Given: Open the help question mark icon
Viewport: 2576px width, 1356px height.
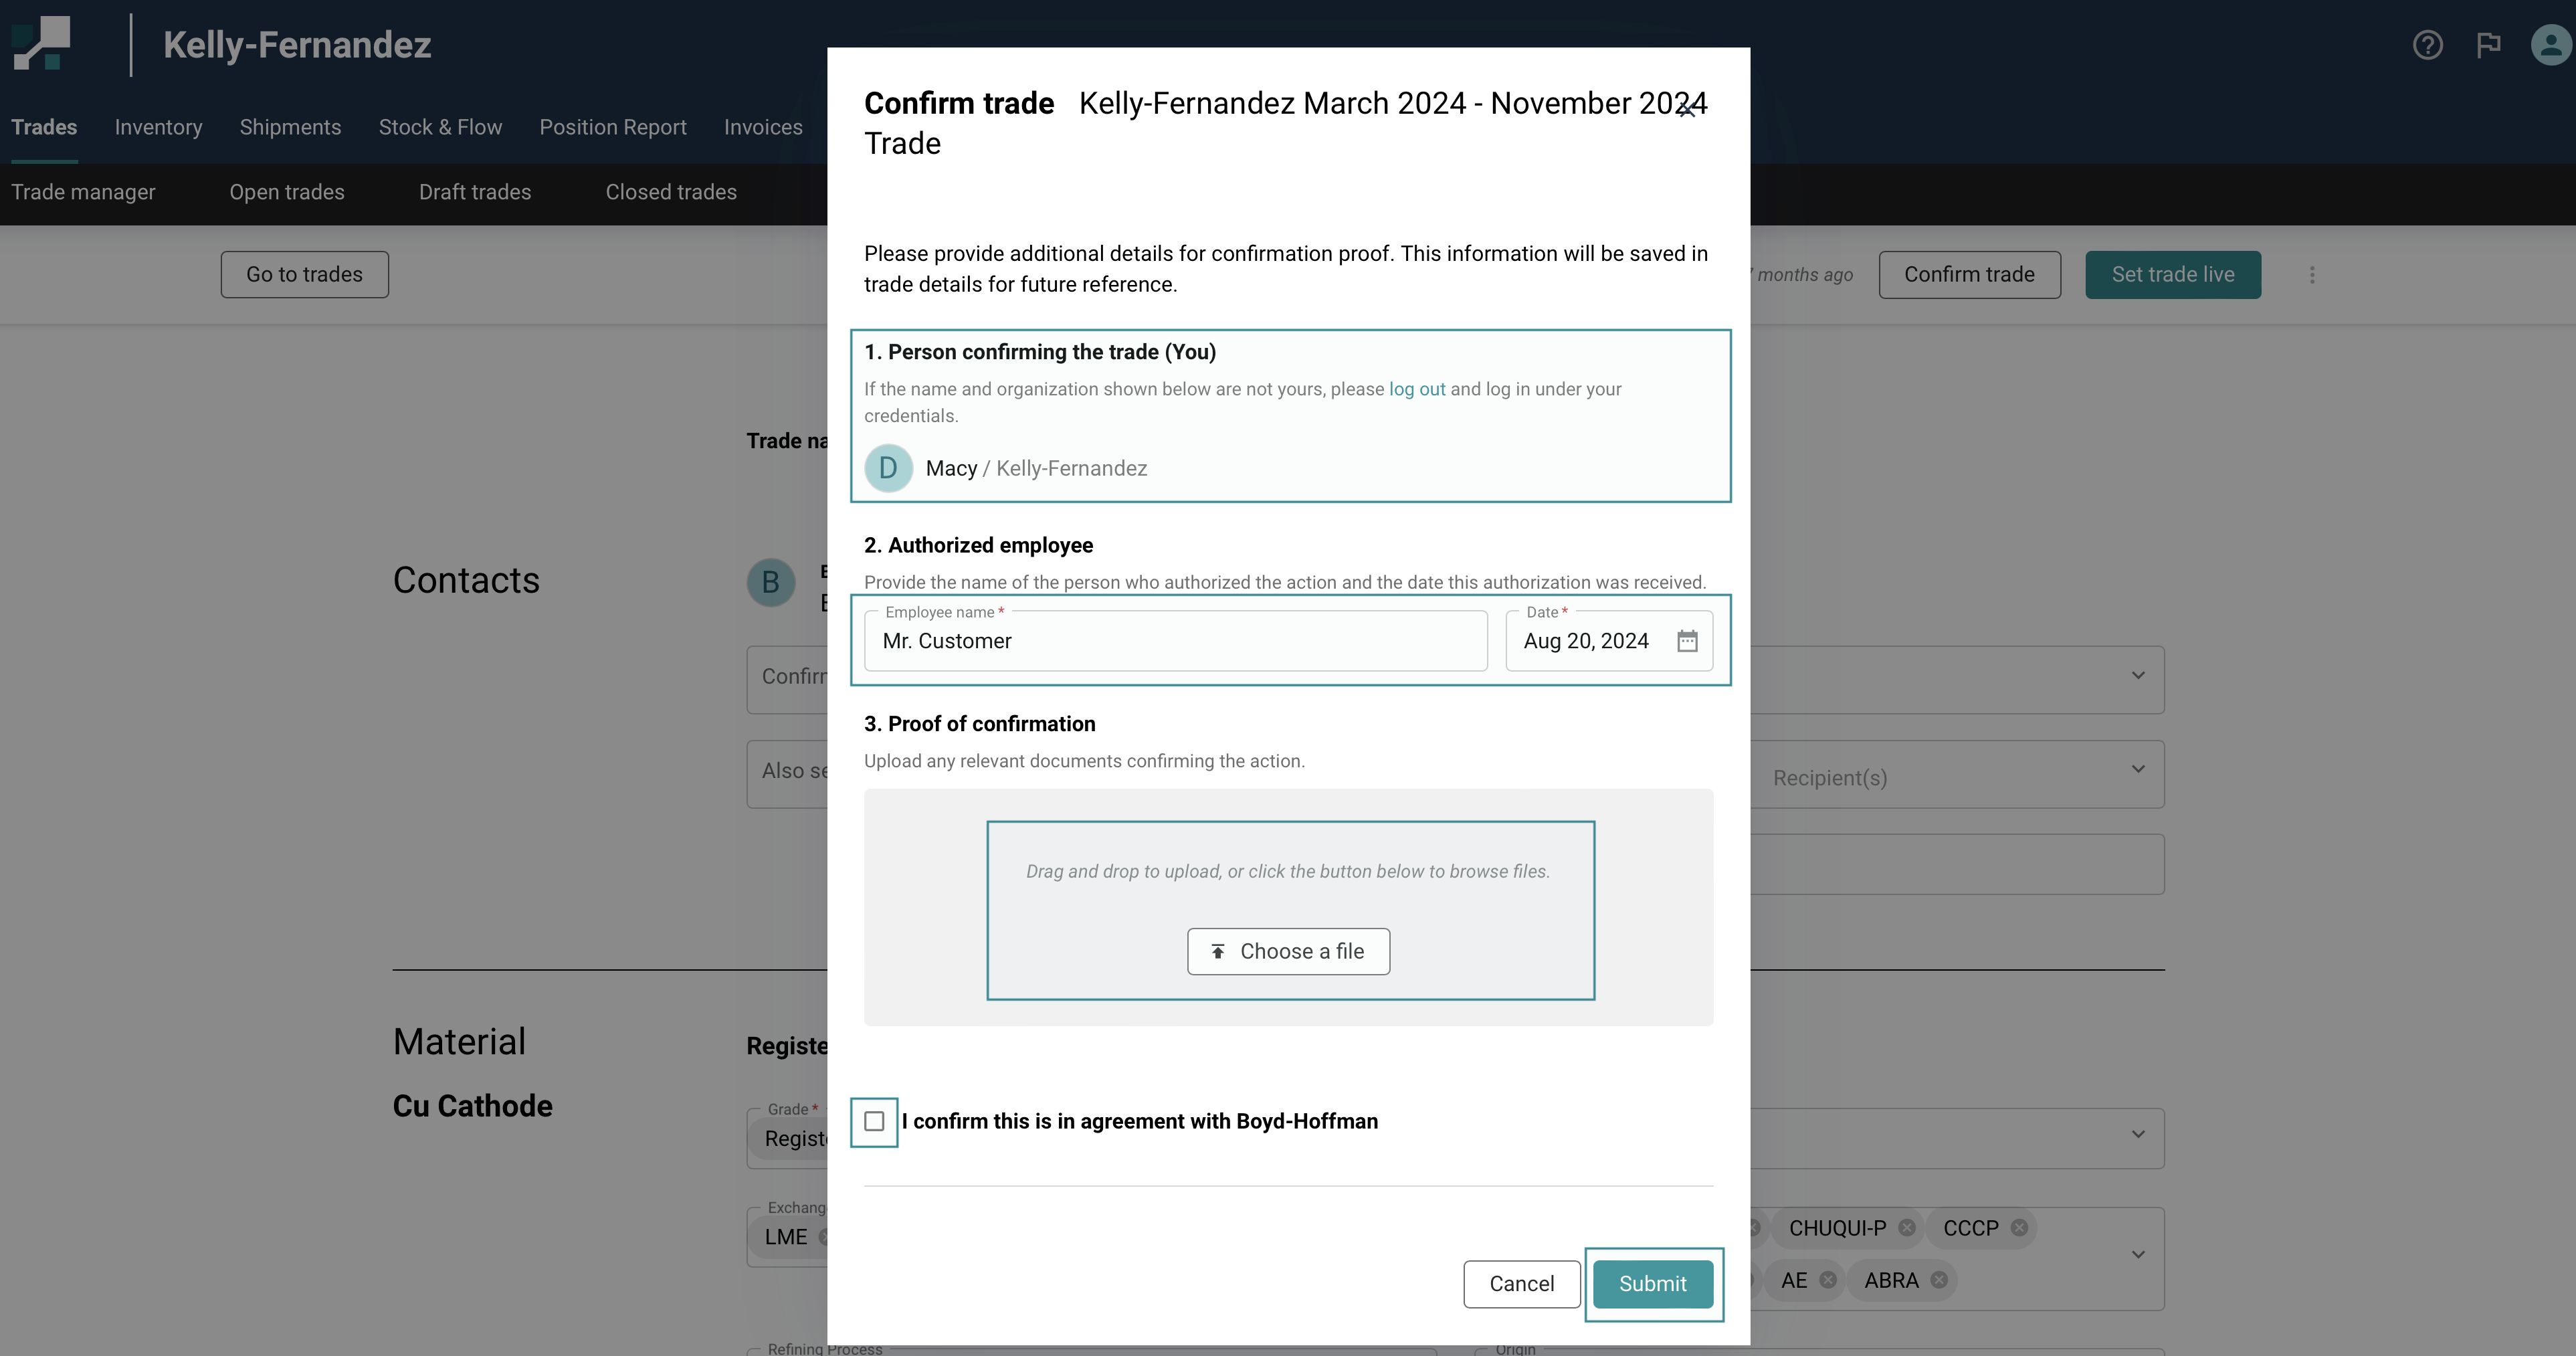Looking at the screenshot, I should 2427,45.
